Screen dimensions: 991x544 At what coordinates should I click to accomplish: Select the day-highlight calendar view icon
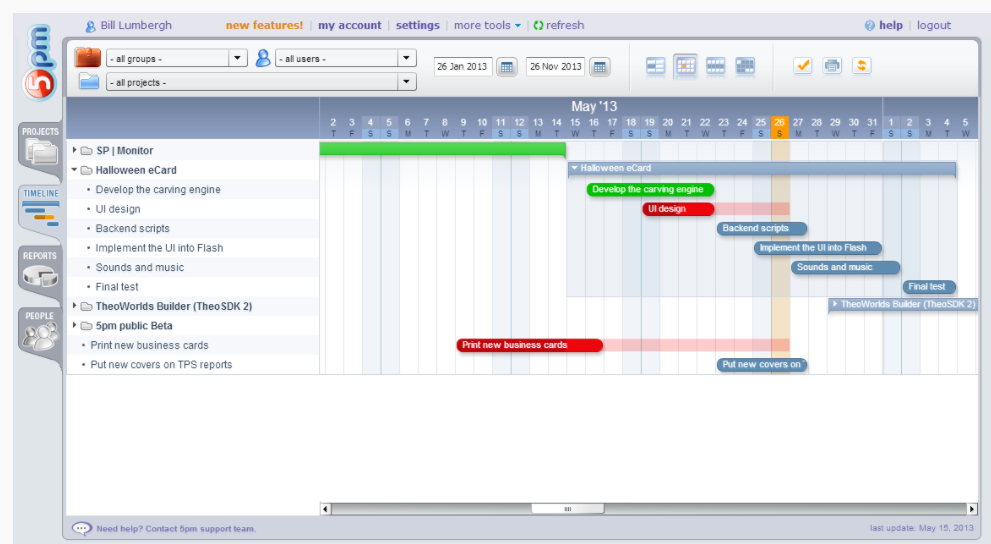tap(685, 66)
